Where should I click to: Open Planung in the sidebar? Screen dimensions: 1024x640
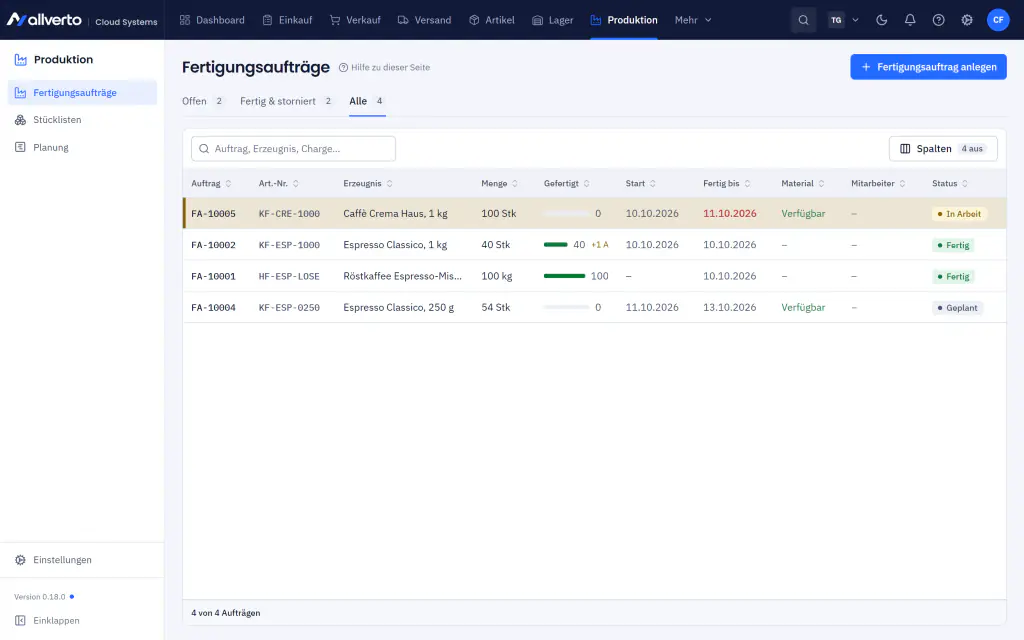[82, 148]
